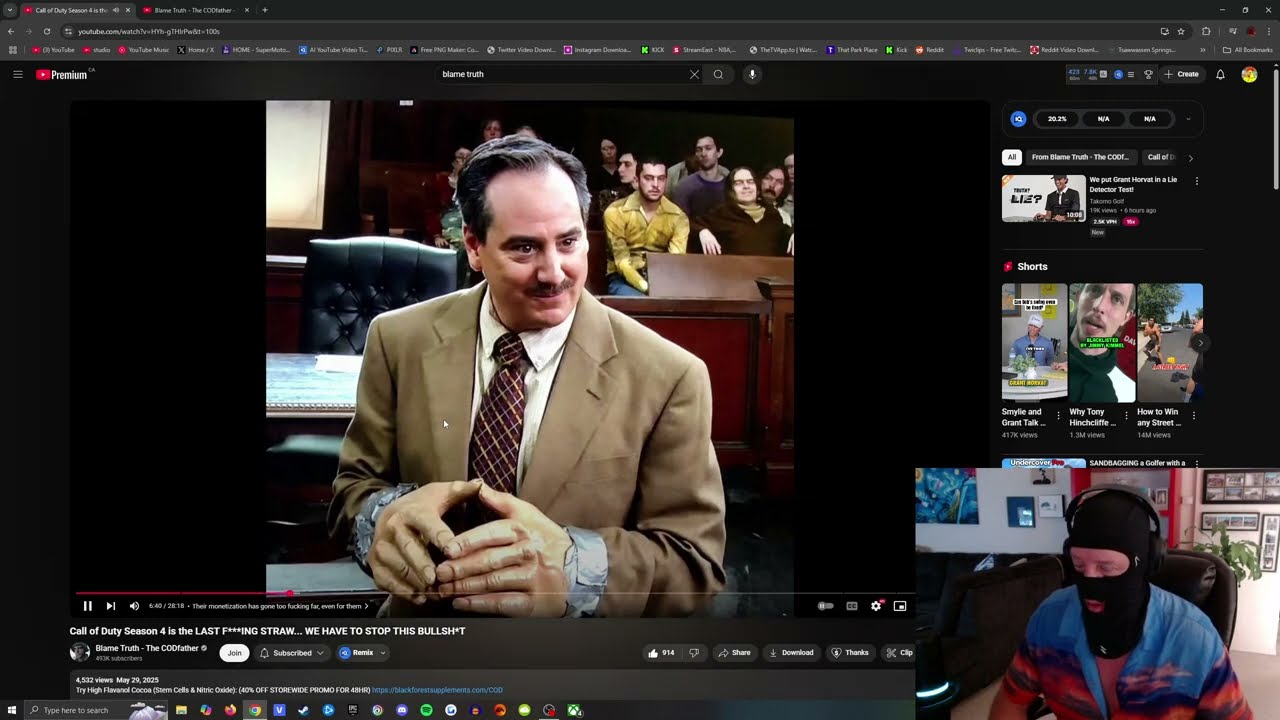Open options for the Grant Horvat lie detector video
The height and width of the screenshot is (720, 1280).
click(1196, 181)
